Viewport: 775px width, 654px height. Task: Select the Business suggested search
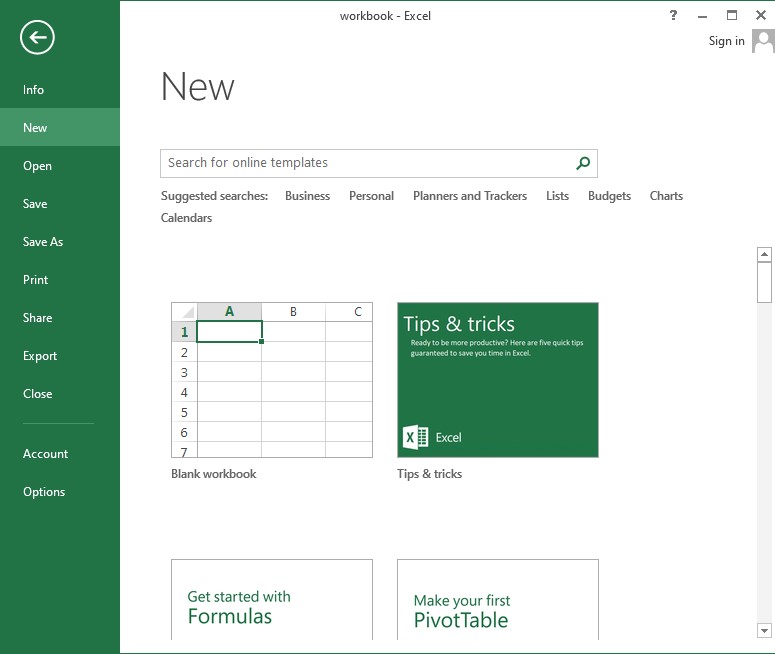tap(307, 196)
